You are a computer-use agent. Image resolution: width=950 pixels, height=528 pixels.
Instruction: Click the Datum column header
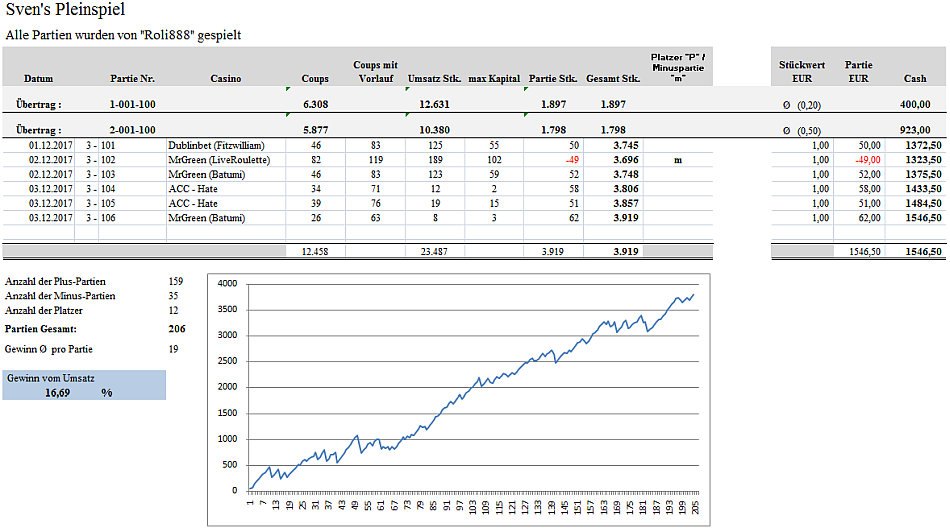point(39,78)
